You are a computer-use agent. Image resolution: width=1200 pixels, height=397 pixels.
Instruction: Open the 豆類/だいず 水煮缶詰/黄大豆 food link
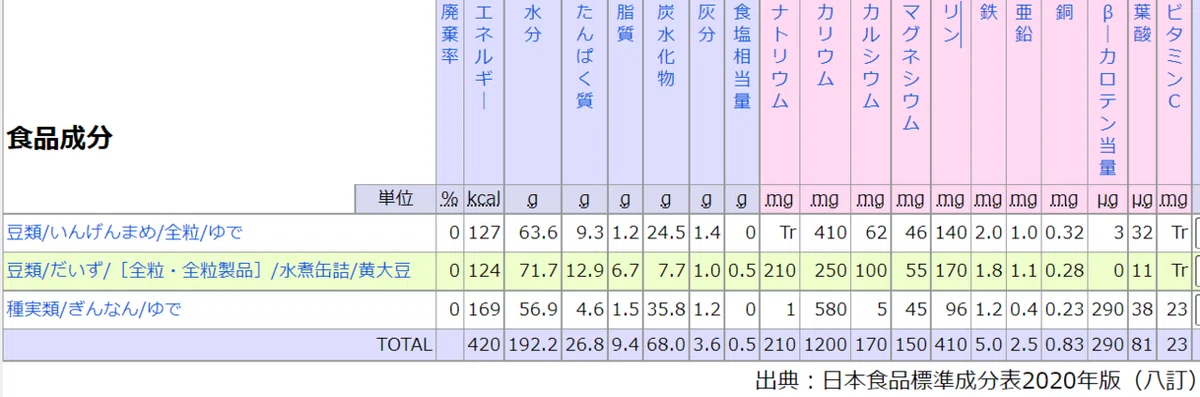[x=208, y=271]
